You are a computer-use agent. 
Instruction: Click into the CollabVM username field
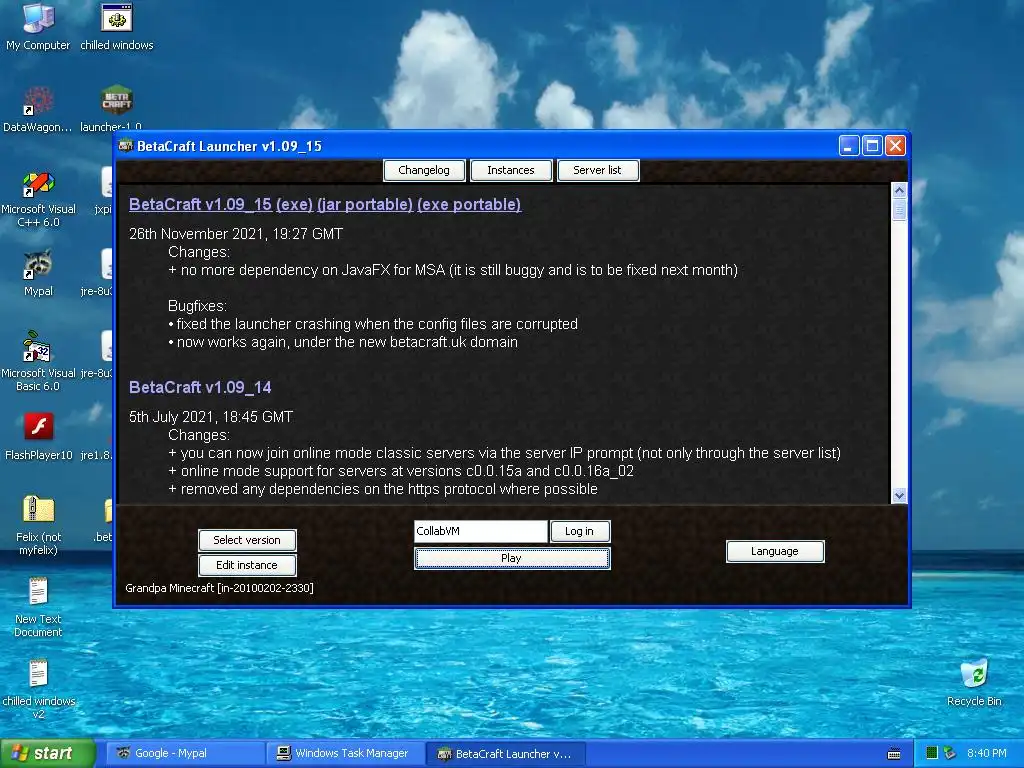click(x=481, y=531)
